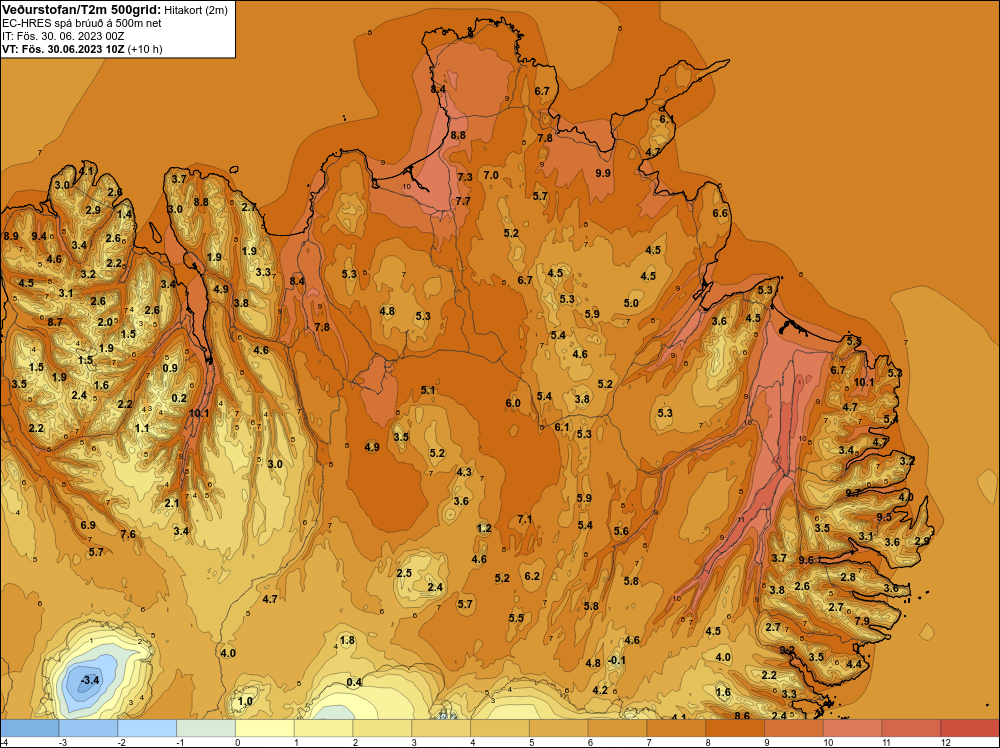This screenshot has height=748, width=1000.
Task: Click the 1.0 temperature label
Action: click(245, 701)
